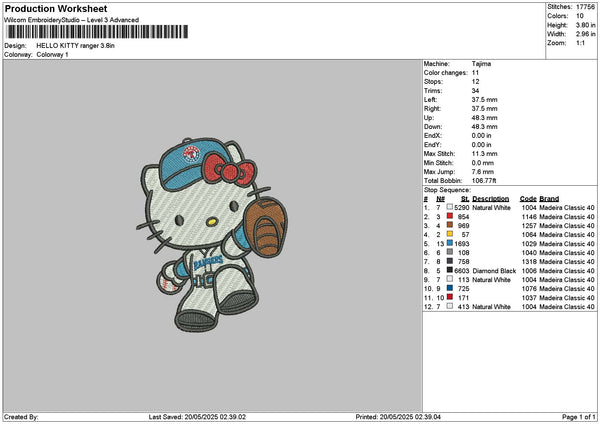600x424 pixels.
Task: Click the white swatch beside 5290 stitches
Action: pos(450,207)
